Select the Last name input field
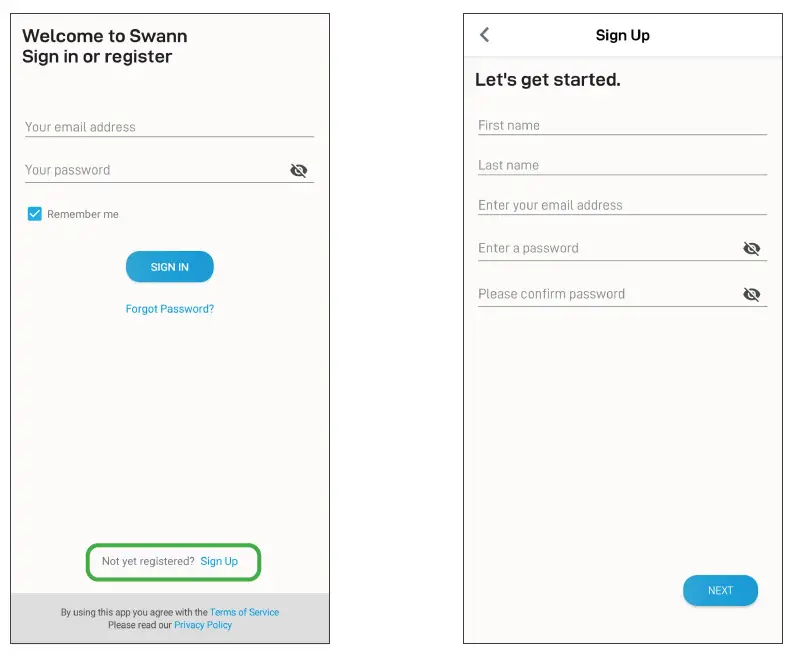Screen dimensions: 794x665 (x=621, y=165)
